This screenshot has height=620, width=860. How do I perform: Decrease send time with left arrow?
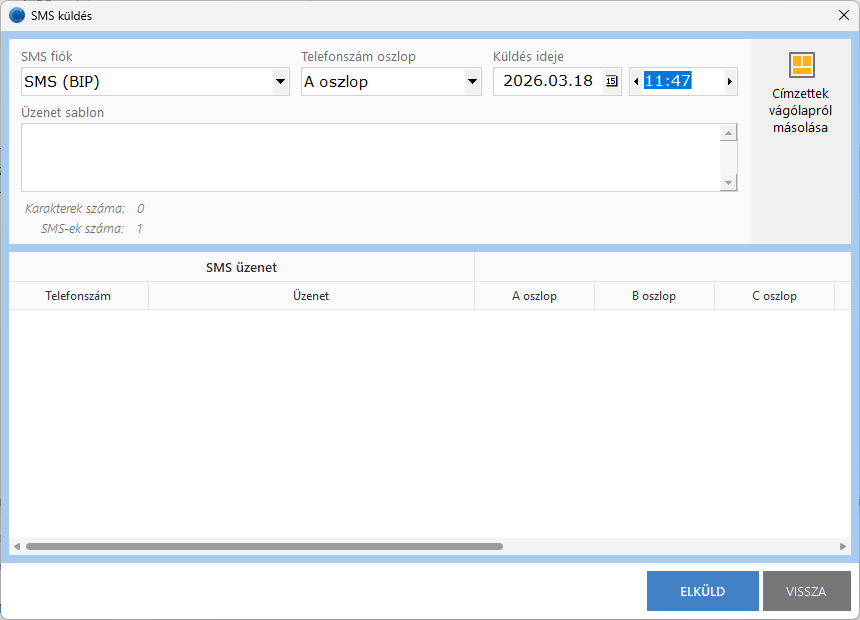coord(636,82)
